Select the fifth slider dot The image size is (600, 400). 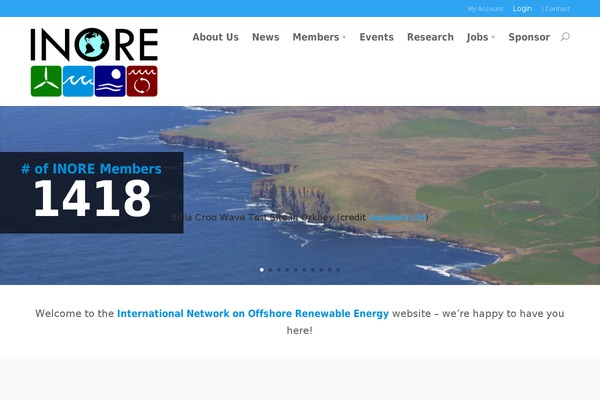point(296,269)
